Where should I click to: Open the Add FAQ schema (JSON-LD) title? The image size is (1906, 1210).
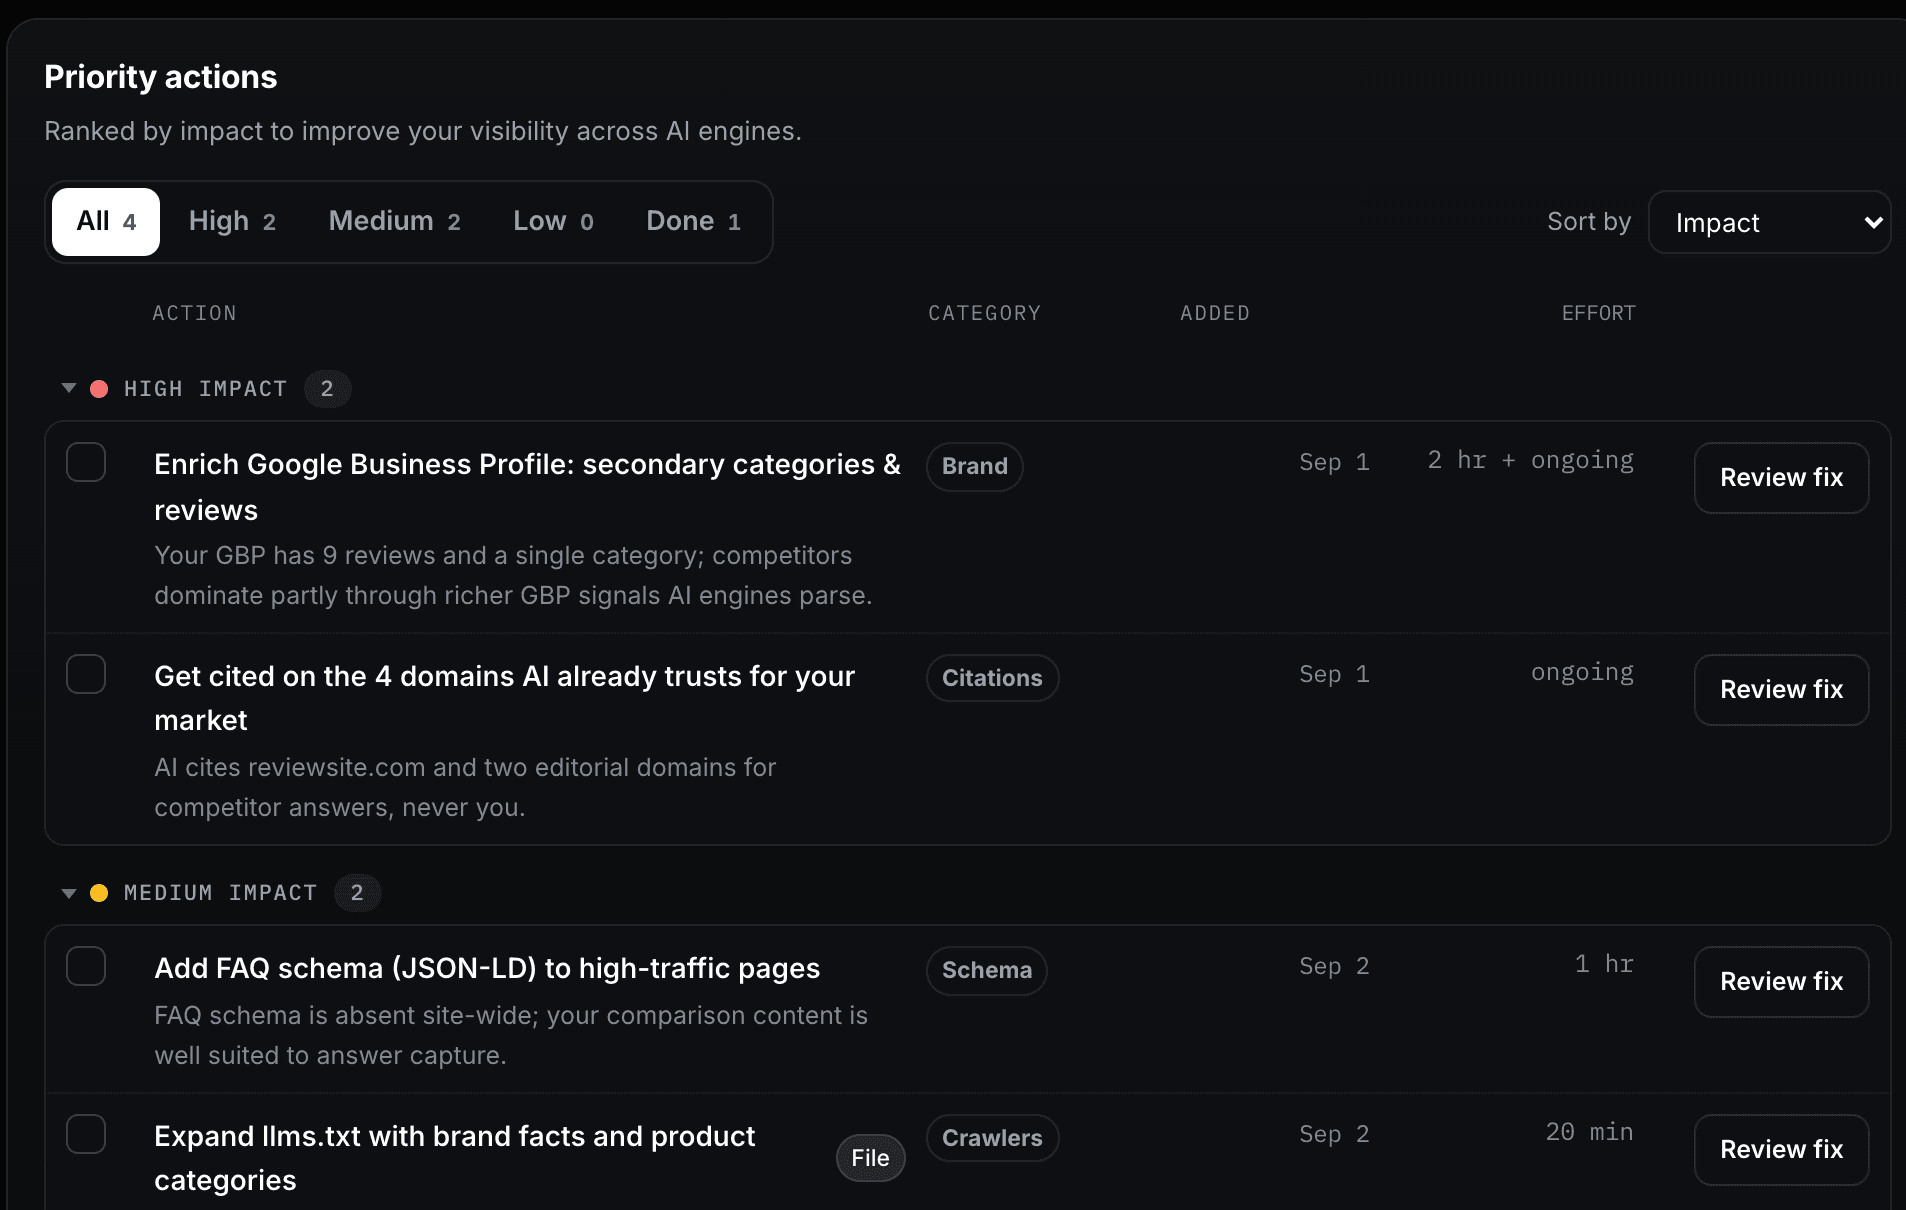point(487,968)
